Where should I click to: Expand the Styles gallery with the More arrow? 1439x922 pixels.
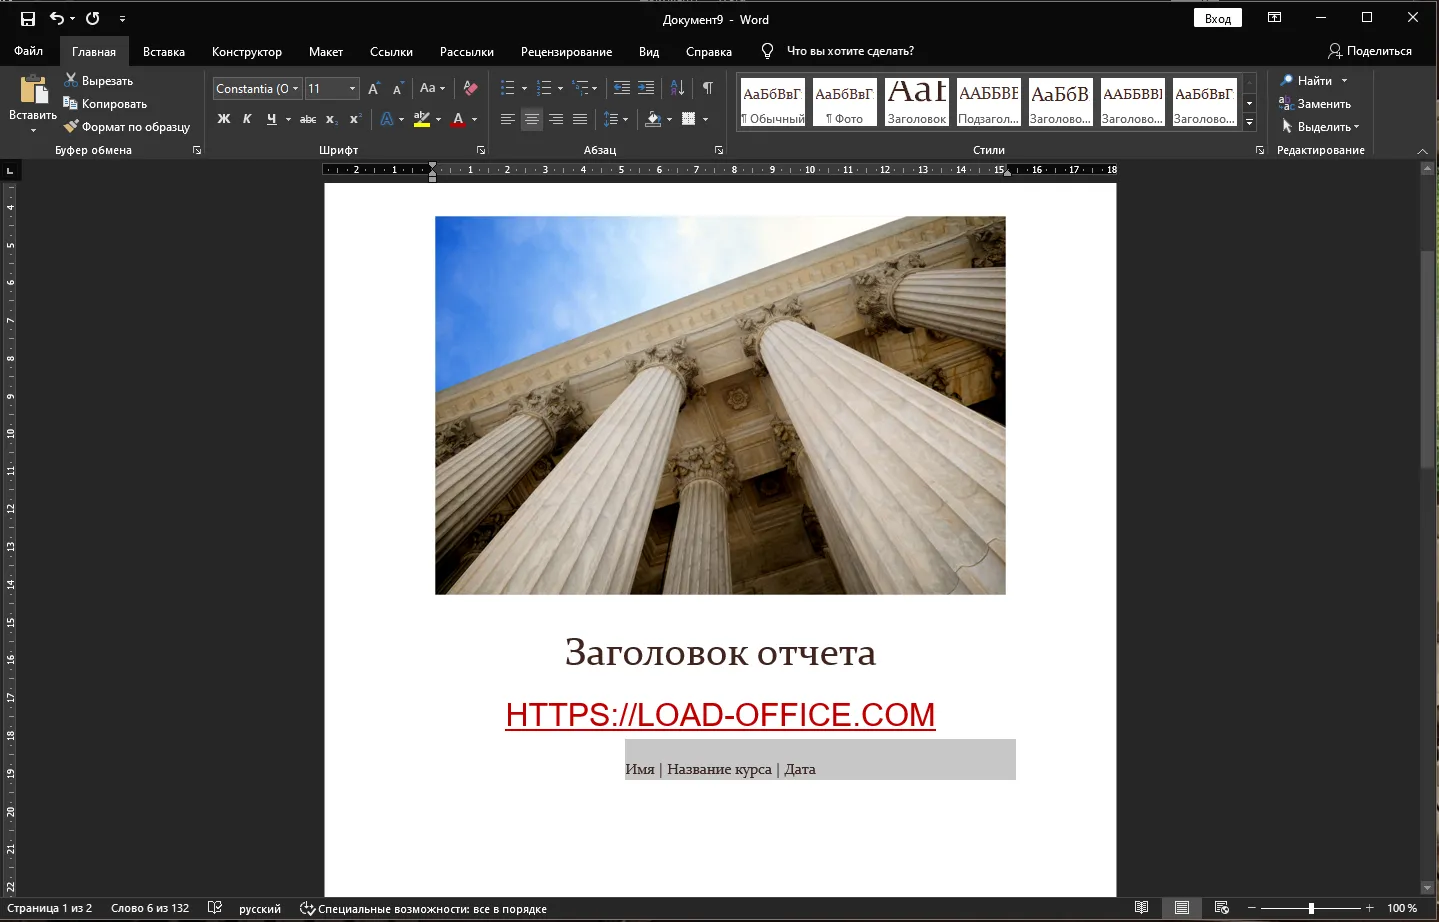tap(1249, 122)
